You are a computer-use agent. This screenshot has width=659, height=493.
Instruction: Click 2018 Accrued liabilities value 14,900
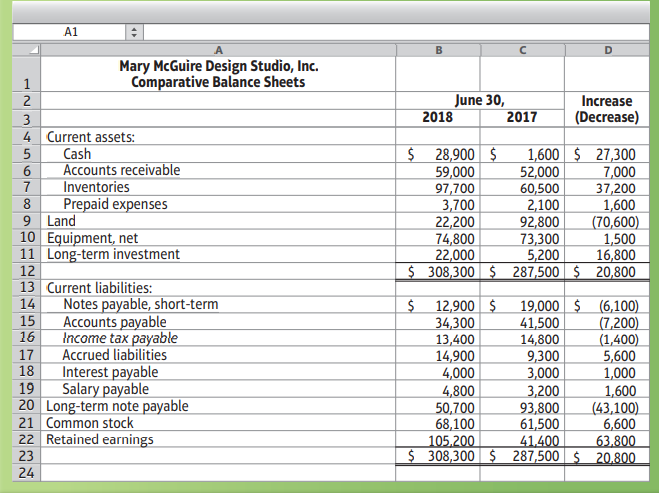(455, 356)
